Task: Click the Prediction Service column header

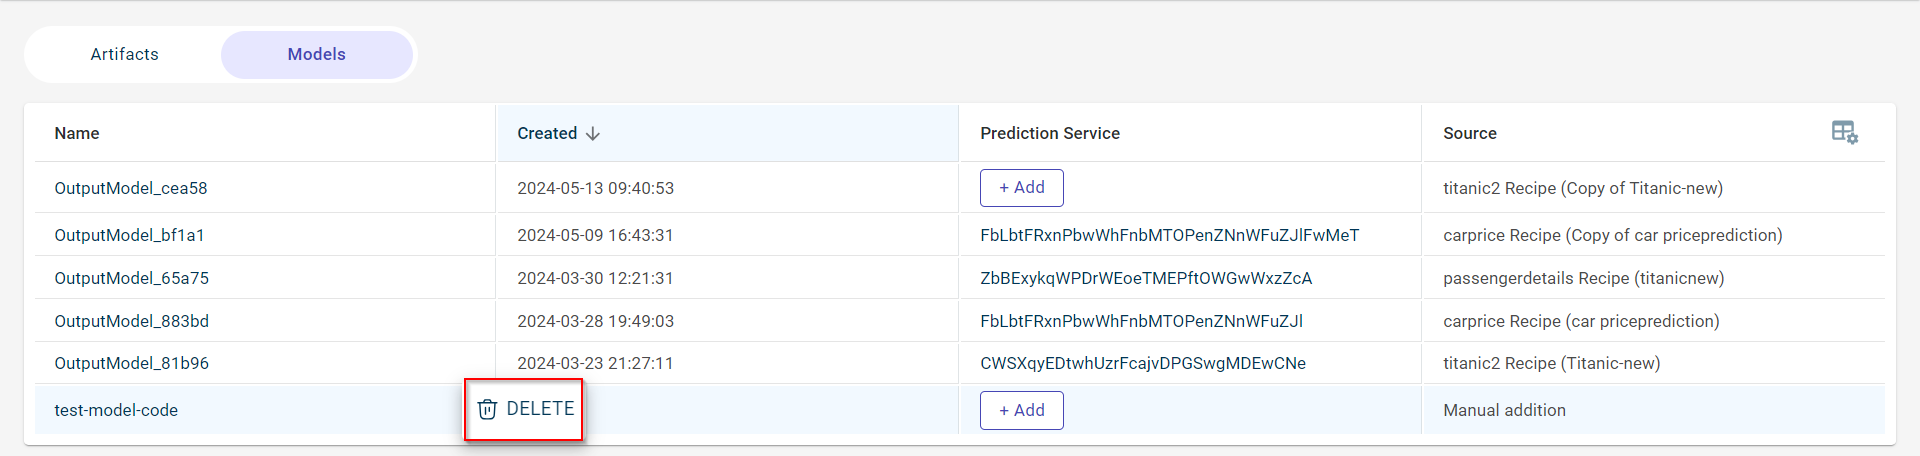Action: (x=1049, y=133)
